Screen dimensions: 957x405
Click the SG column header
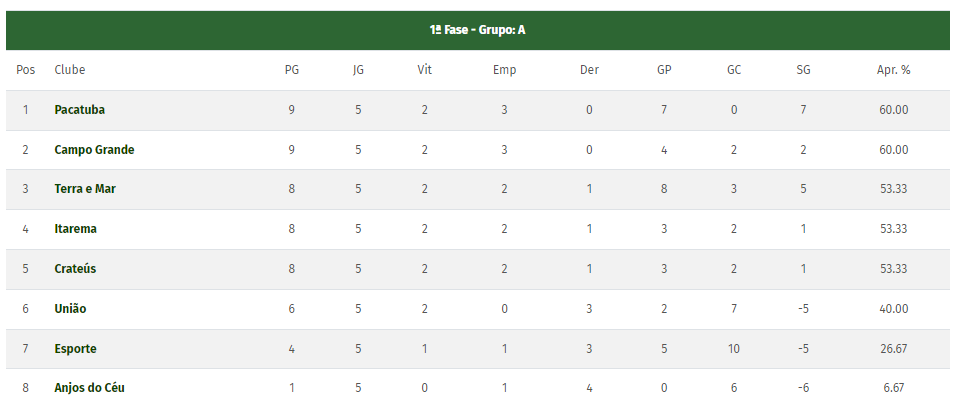pos(803,70)
